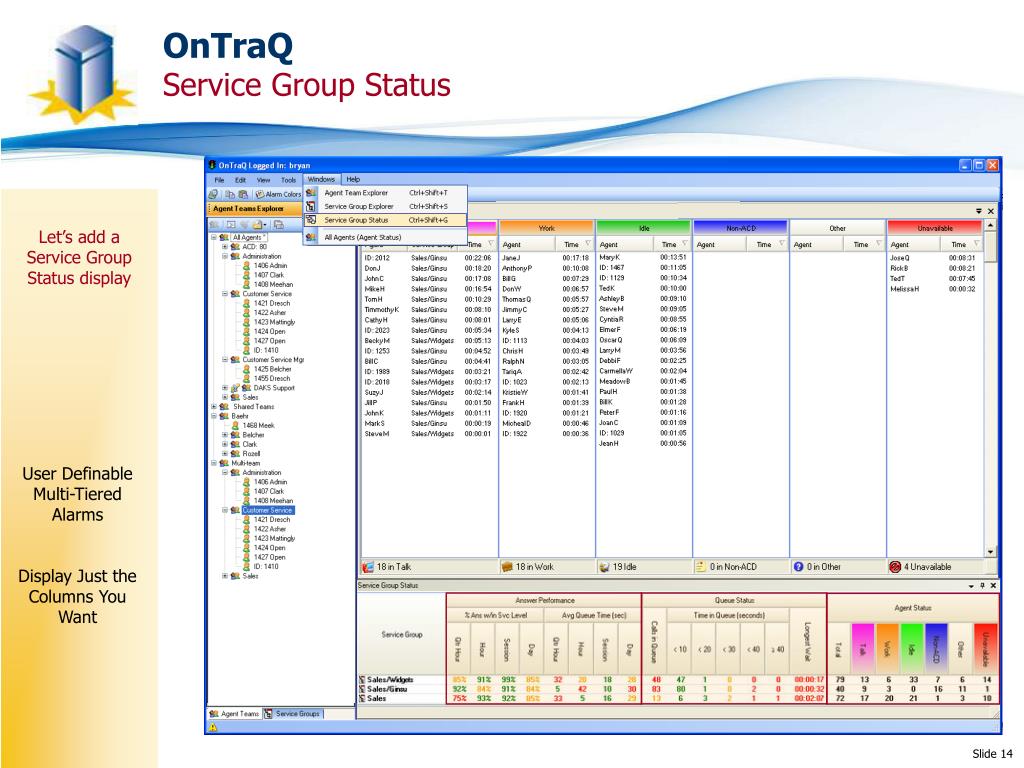Click the folder dropdown icon in explorer toolbar
The image size is (1024, 768).
point(261,225)
